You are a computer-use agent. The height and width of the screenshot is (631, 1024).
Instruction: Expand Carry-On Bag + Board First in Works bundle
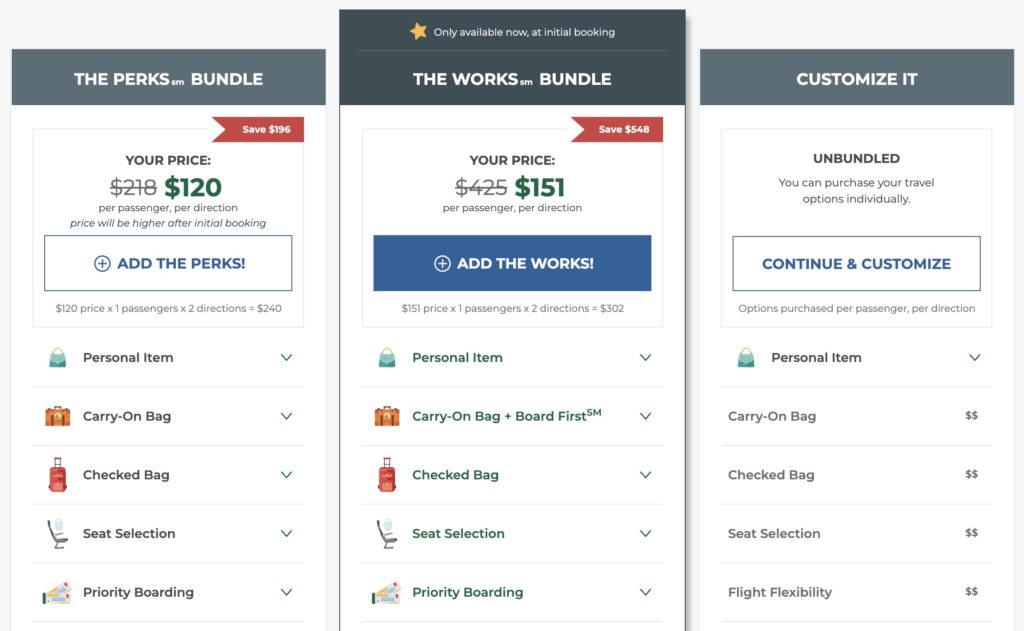(x=647, y=416)
